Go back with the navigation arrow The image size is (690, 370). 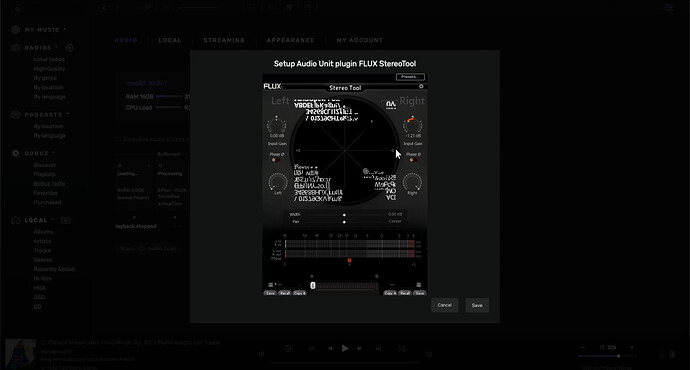104,8
